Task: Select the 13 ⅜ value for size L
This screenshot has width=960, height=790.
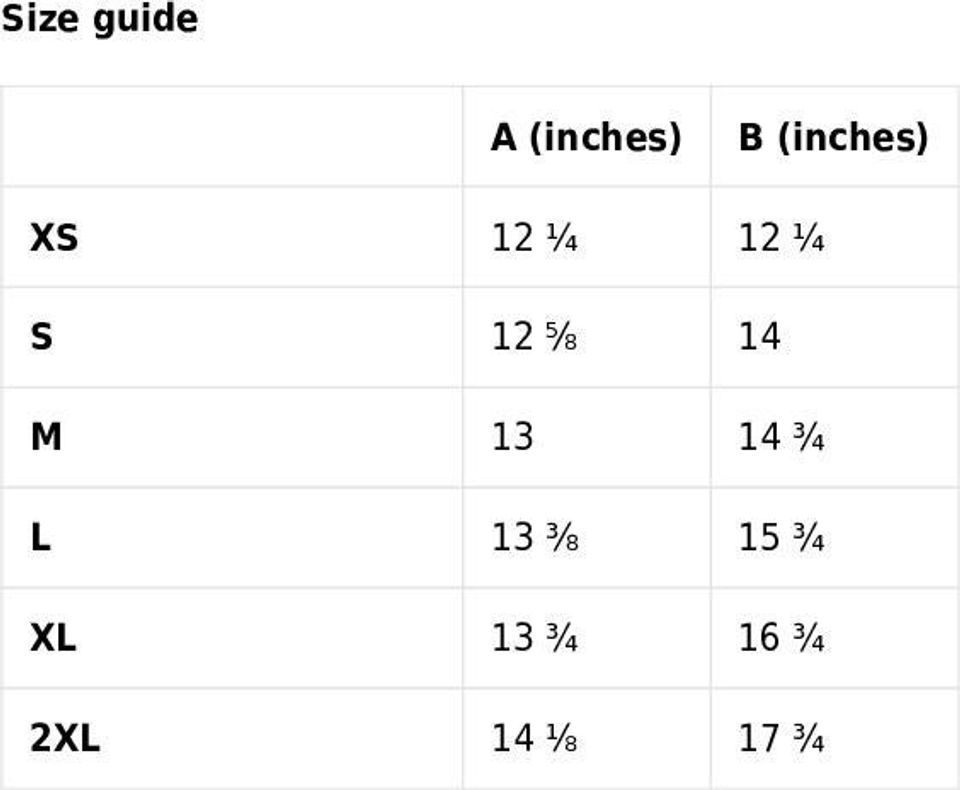Action: [534, 538]
